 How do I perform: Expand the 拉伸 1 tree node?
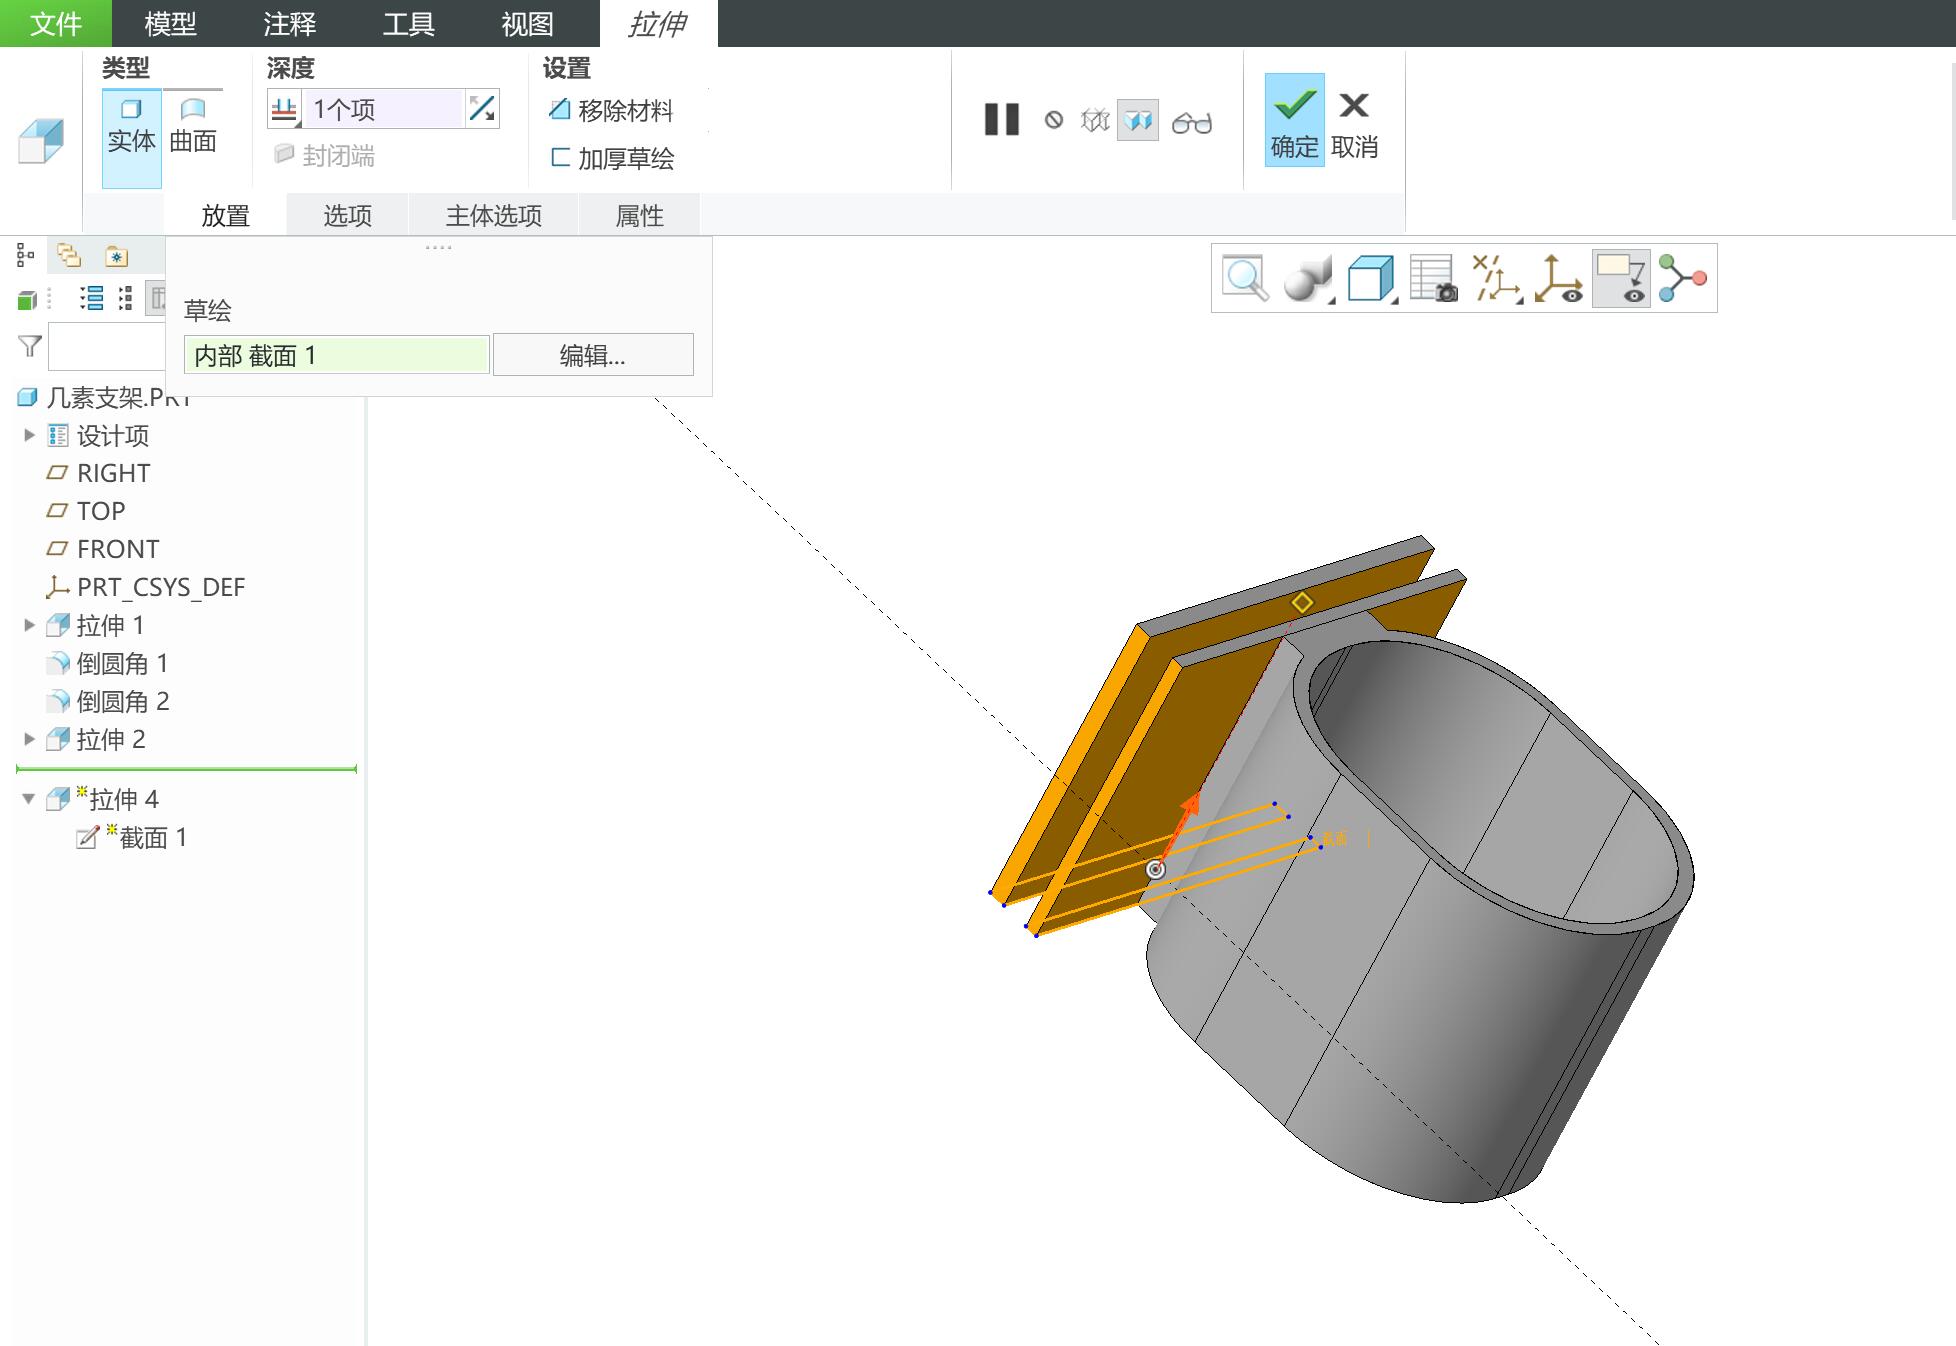click(29, 625)
